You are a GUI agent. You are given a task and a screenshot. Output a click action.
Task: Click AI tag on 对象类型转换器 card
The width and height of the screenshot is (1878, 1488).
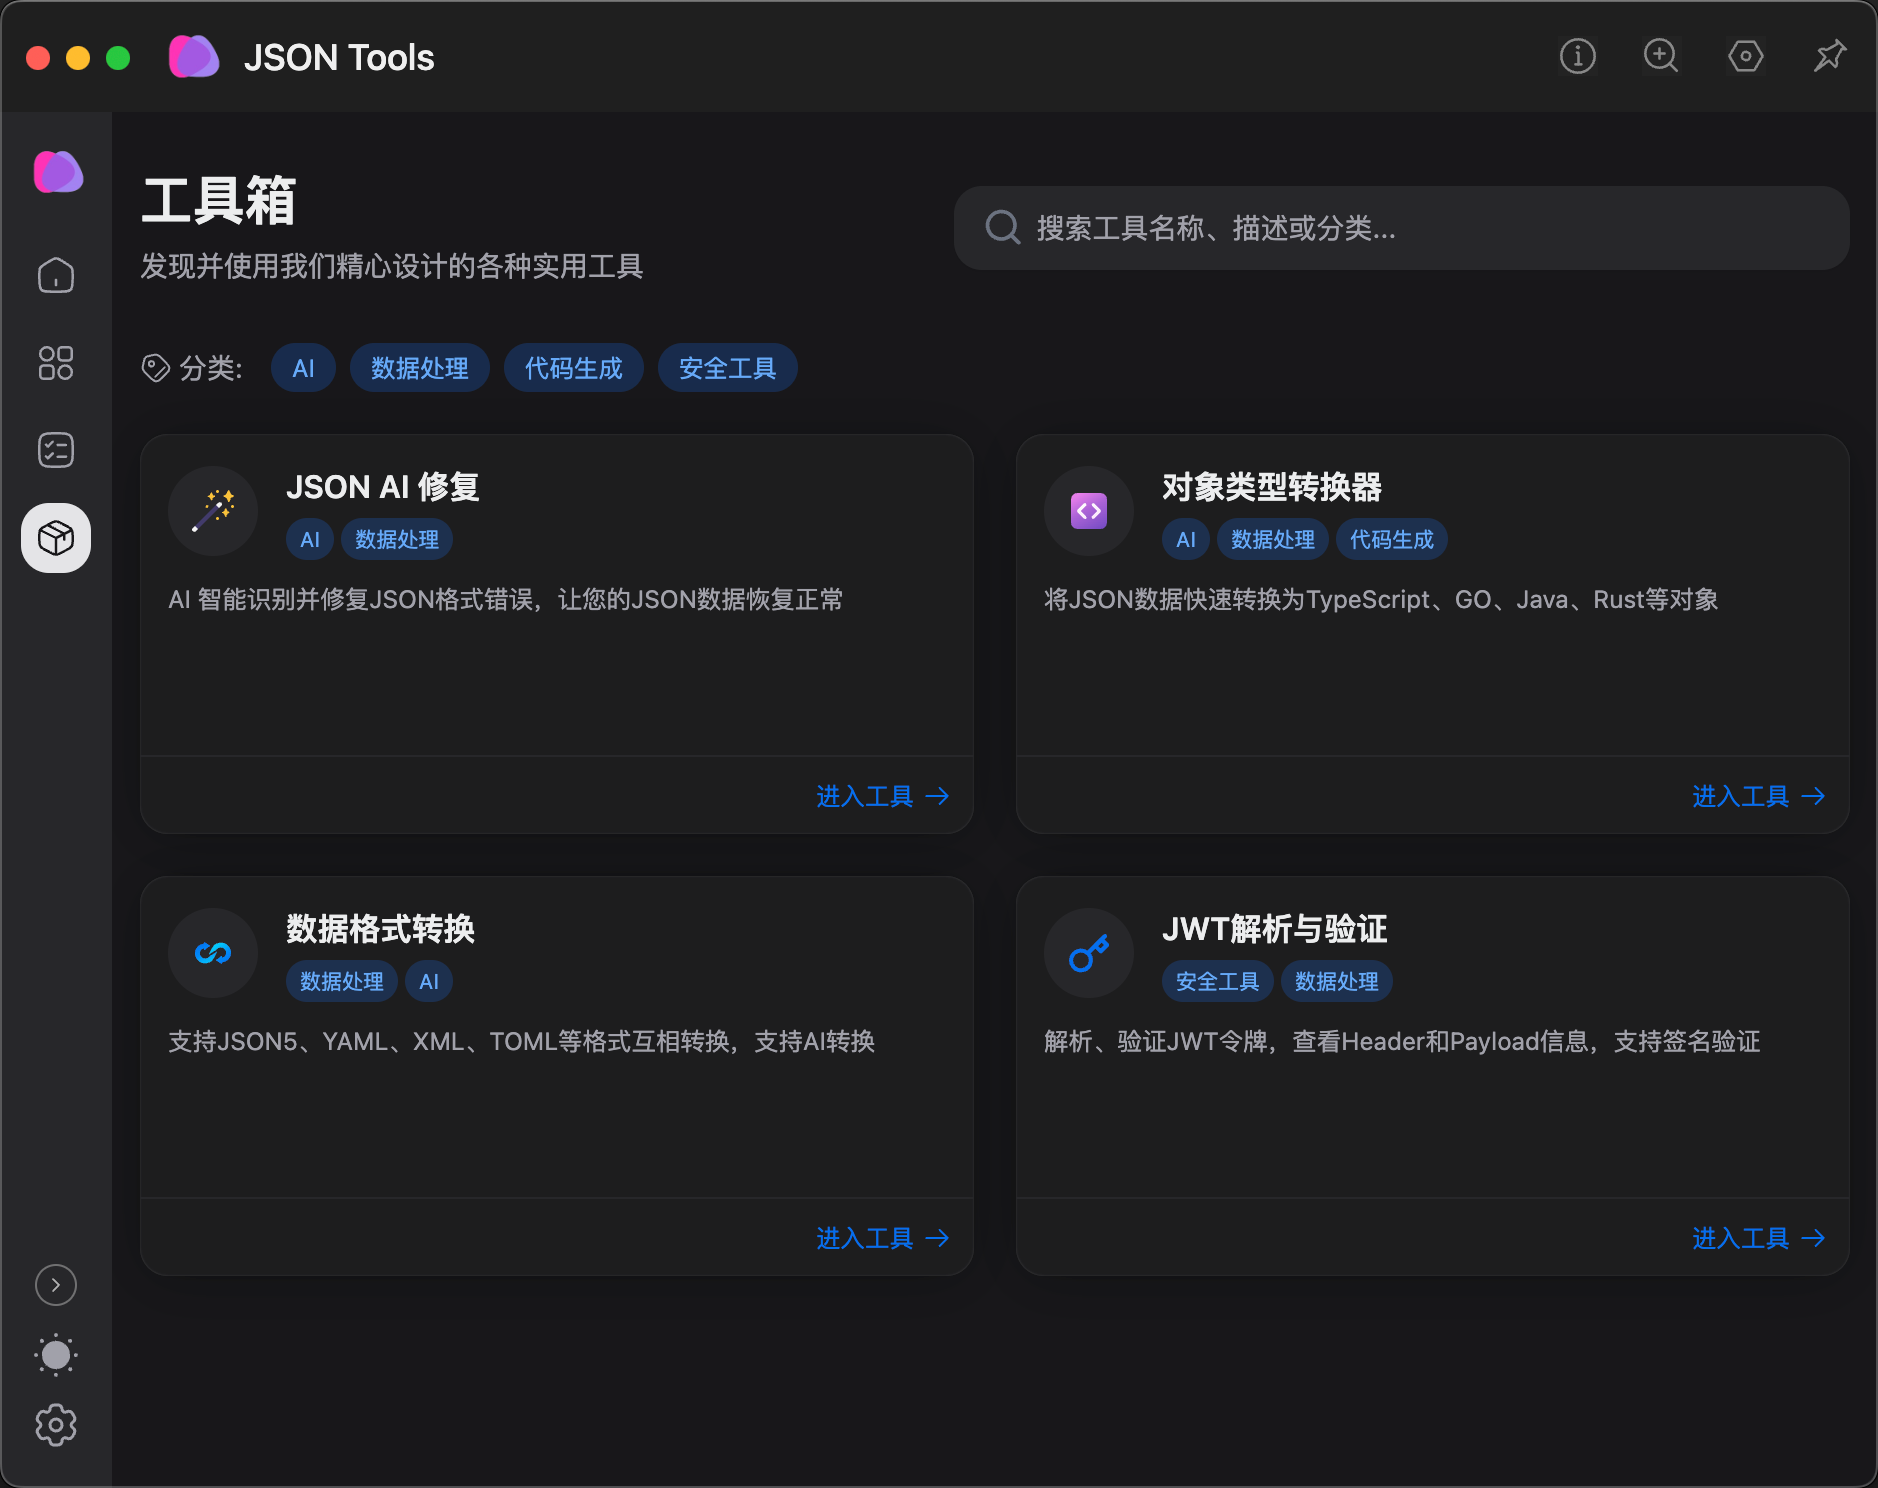tap(1186, 539)
